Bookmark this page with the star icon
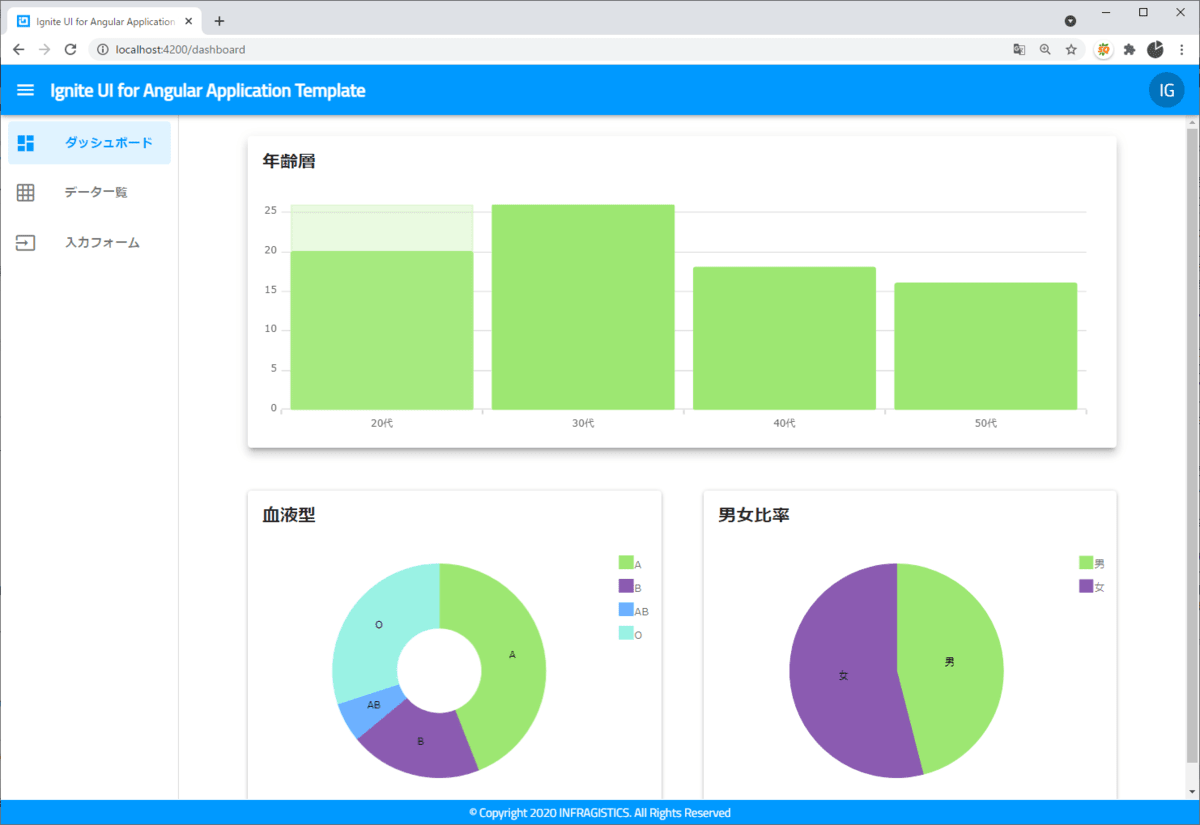This screenshot has height=825, width=1200. (1071, 49)
